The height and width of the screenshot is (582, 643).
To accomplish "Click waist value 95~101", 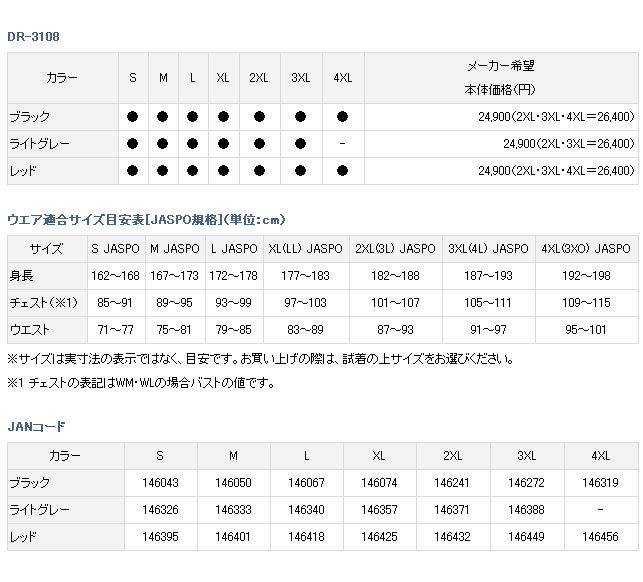I will pyautogui.click(x=586, y=330).
